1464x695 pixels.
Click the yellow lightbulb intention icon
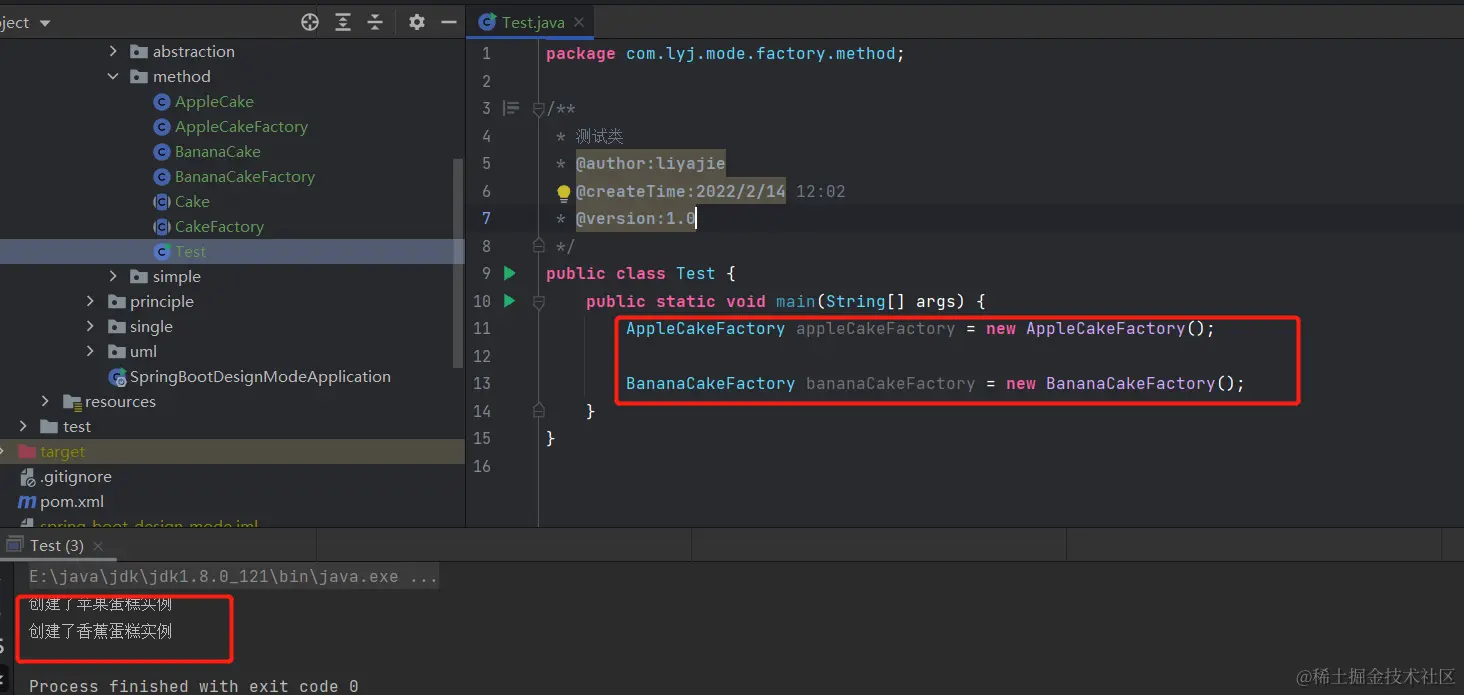tap(563, 192)
